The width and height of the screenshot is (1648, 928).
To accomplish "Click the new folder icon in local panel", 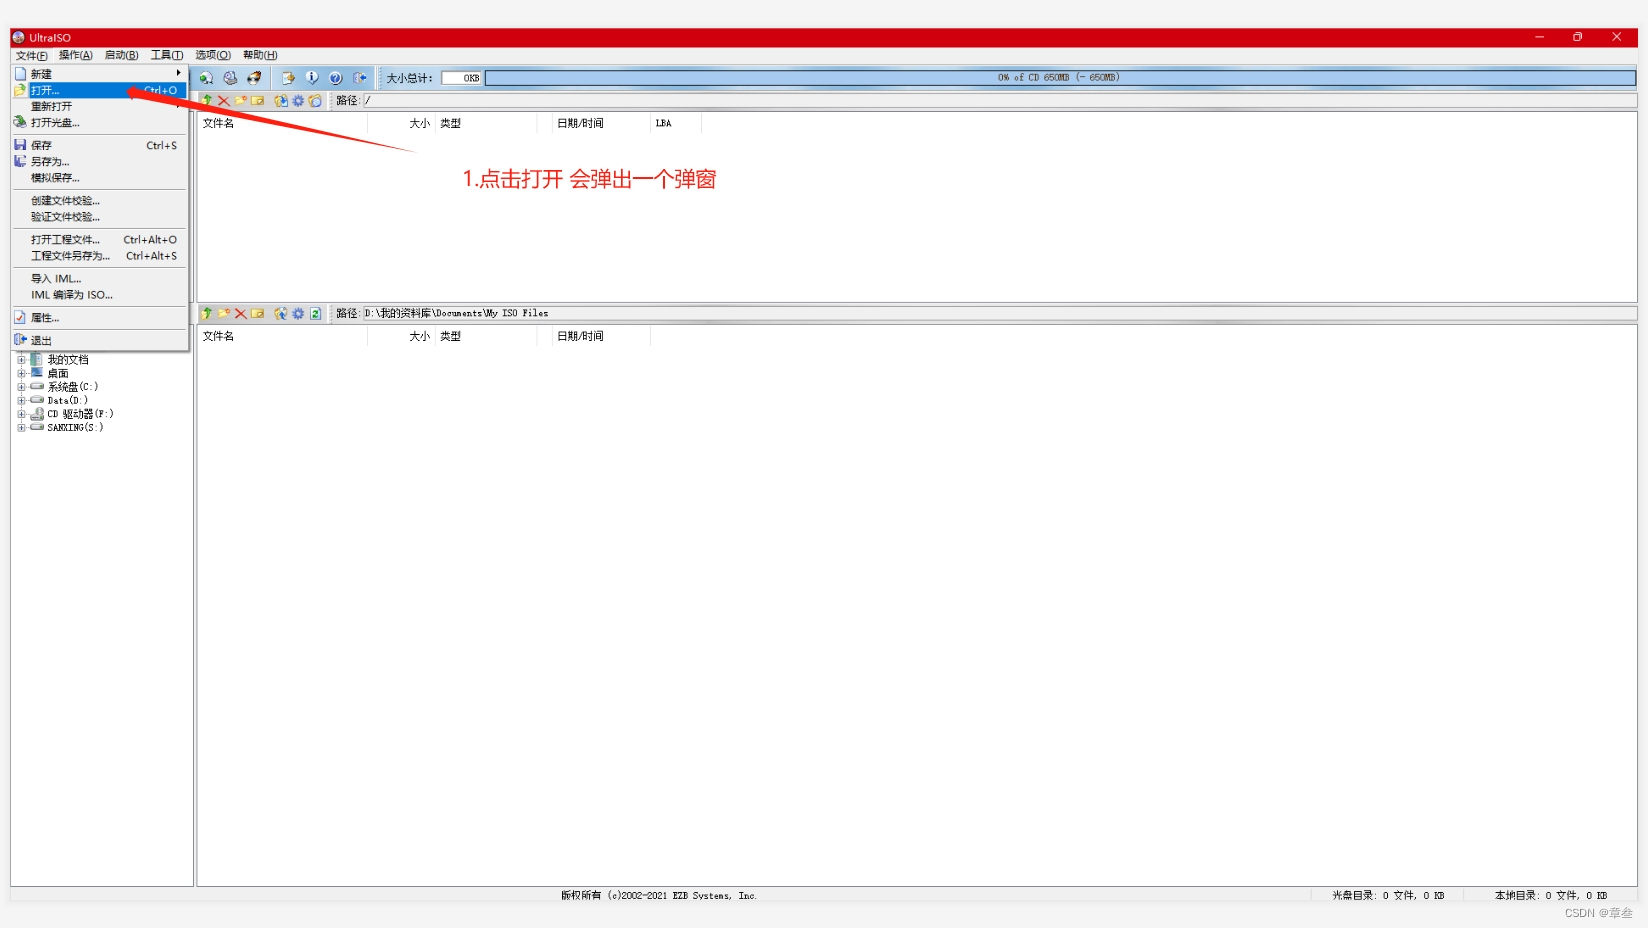I will (x=223, y=313).
